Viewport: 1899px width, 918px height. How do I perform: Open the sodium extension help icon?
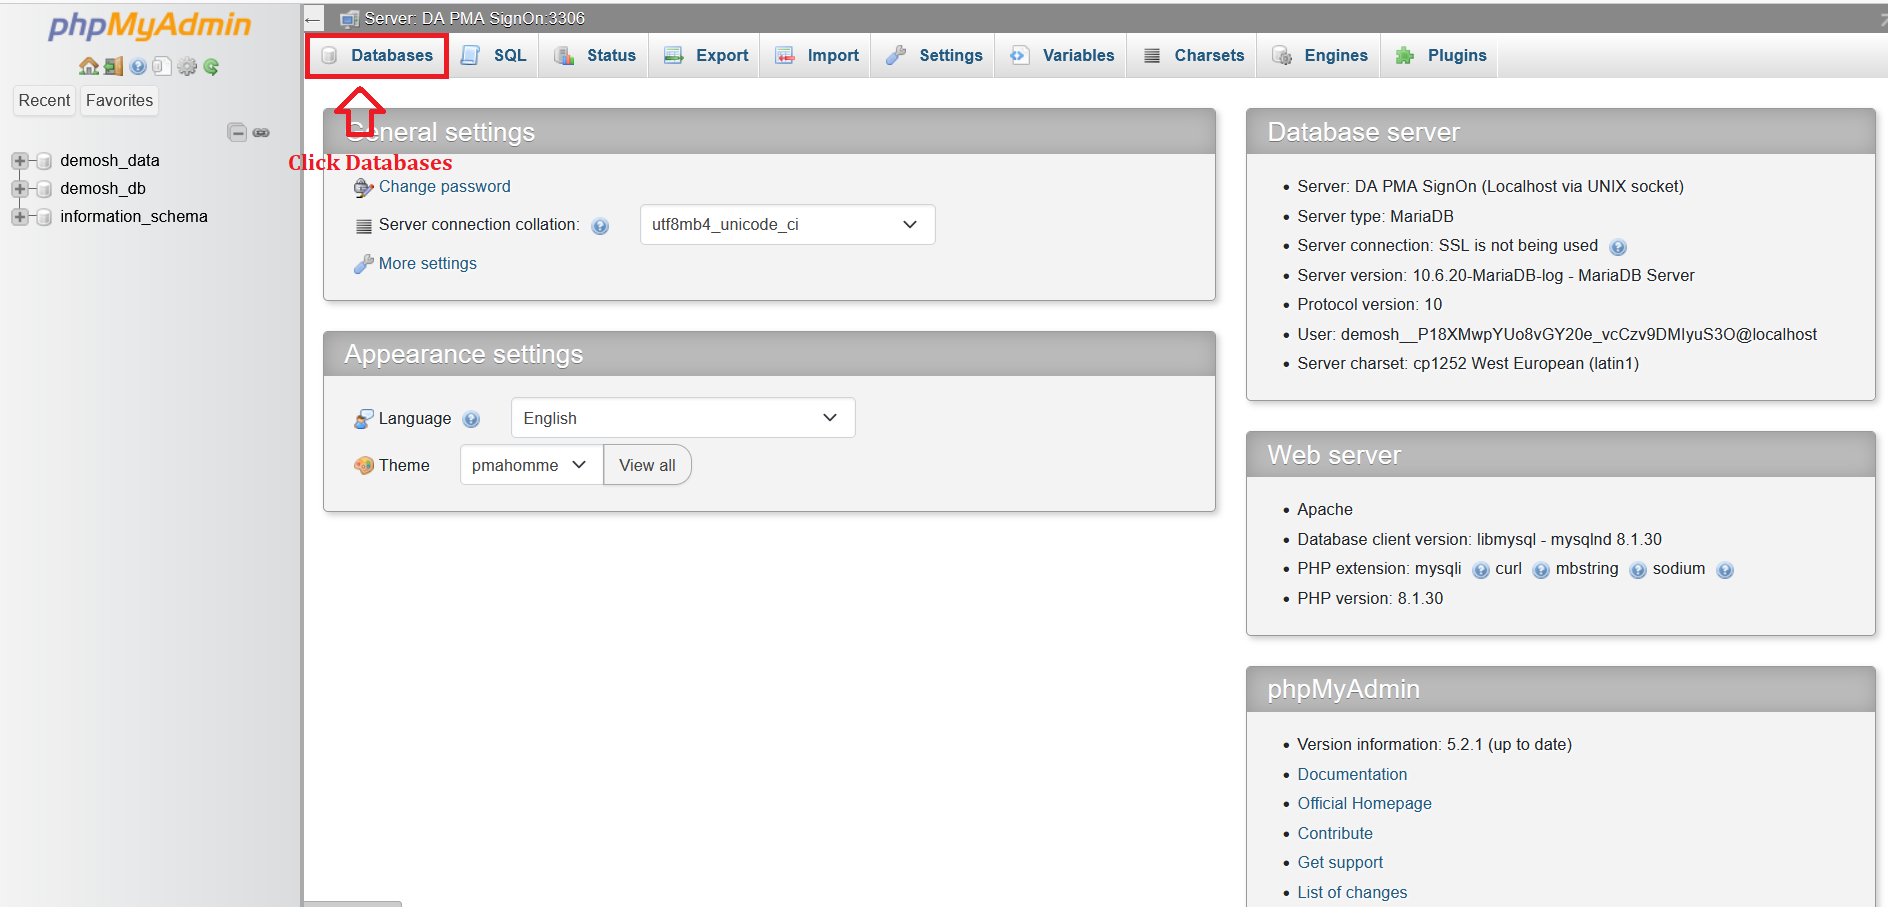pos(1725,571)
